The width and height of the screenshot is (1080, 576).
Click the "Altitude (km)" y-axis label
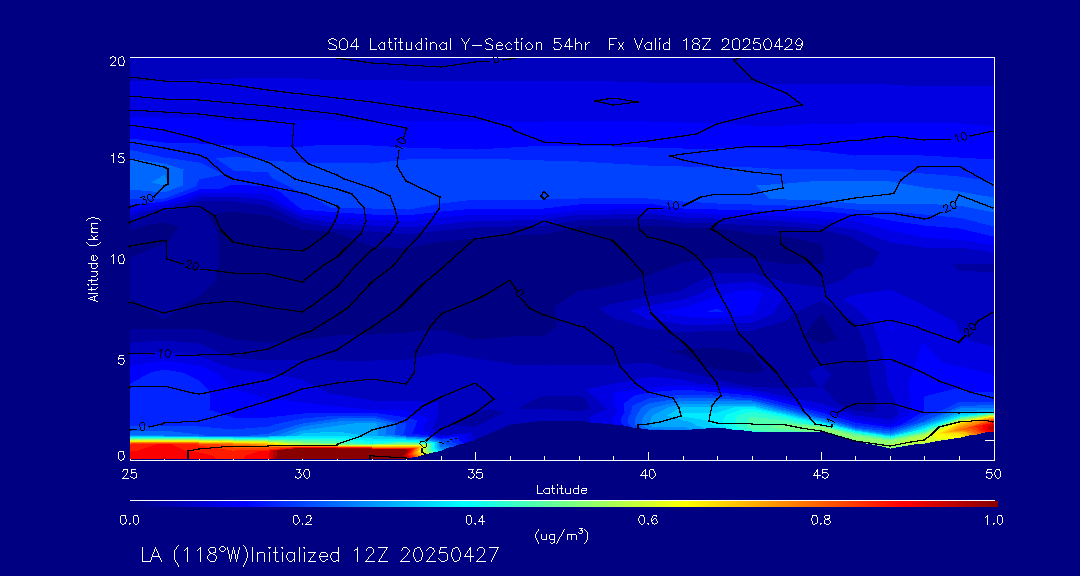click(94, 259)
